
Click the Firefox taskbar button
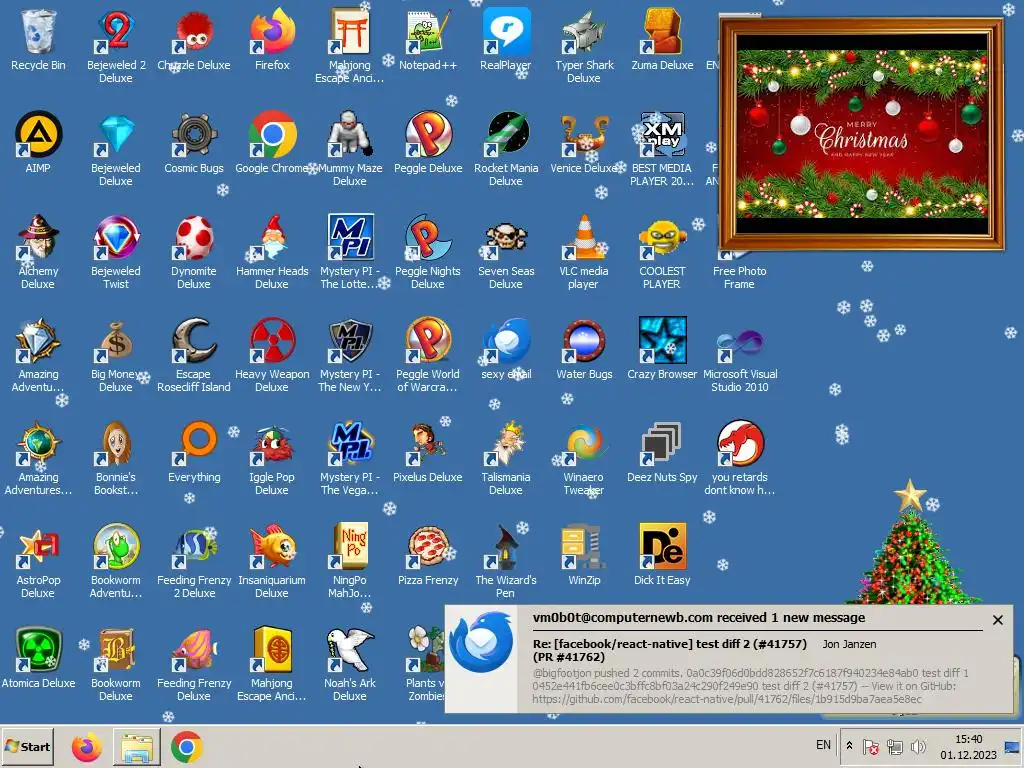pyautogui.click(x=86, y=746)
